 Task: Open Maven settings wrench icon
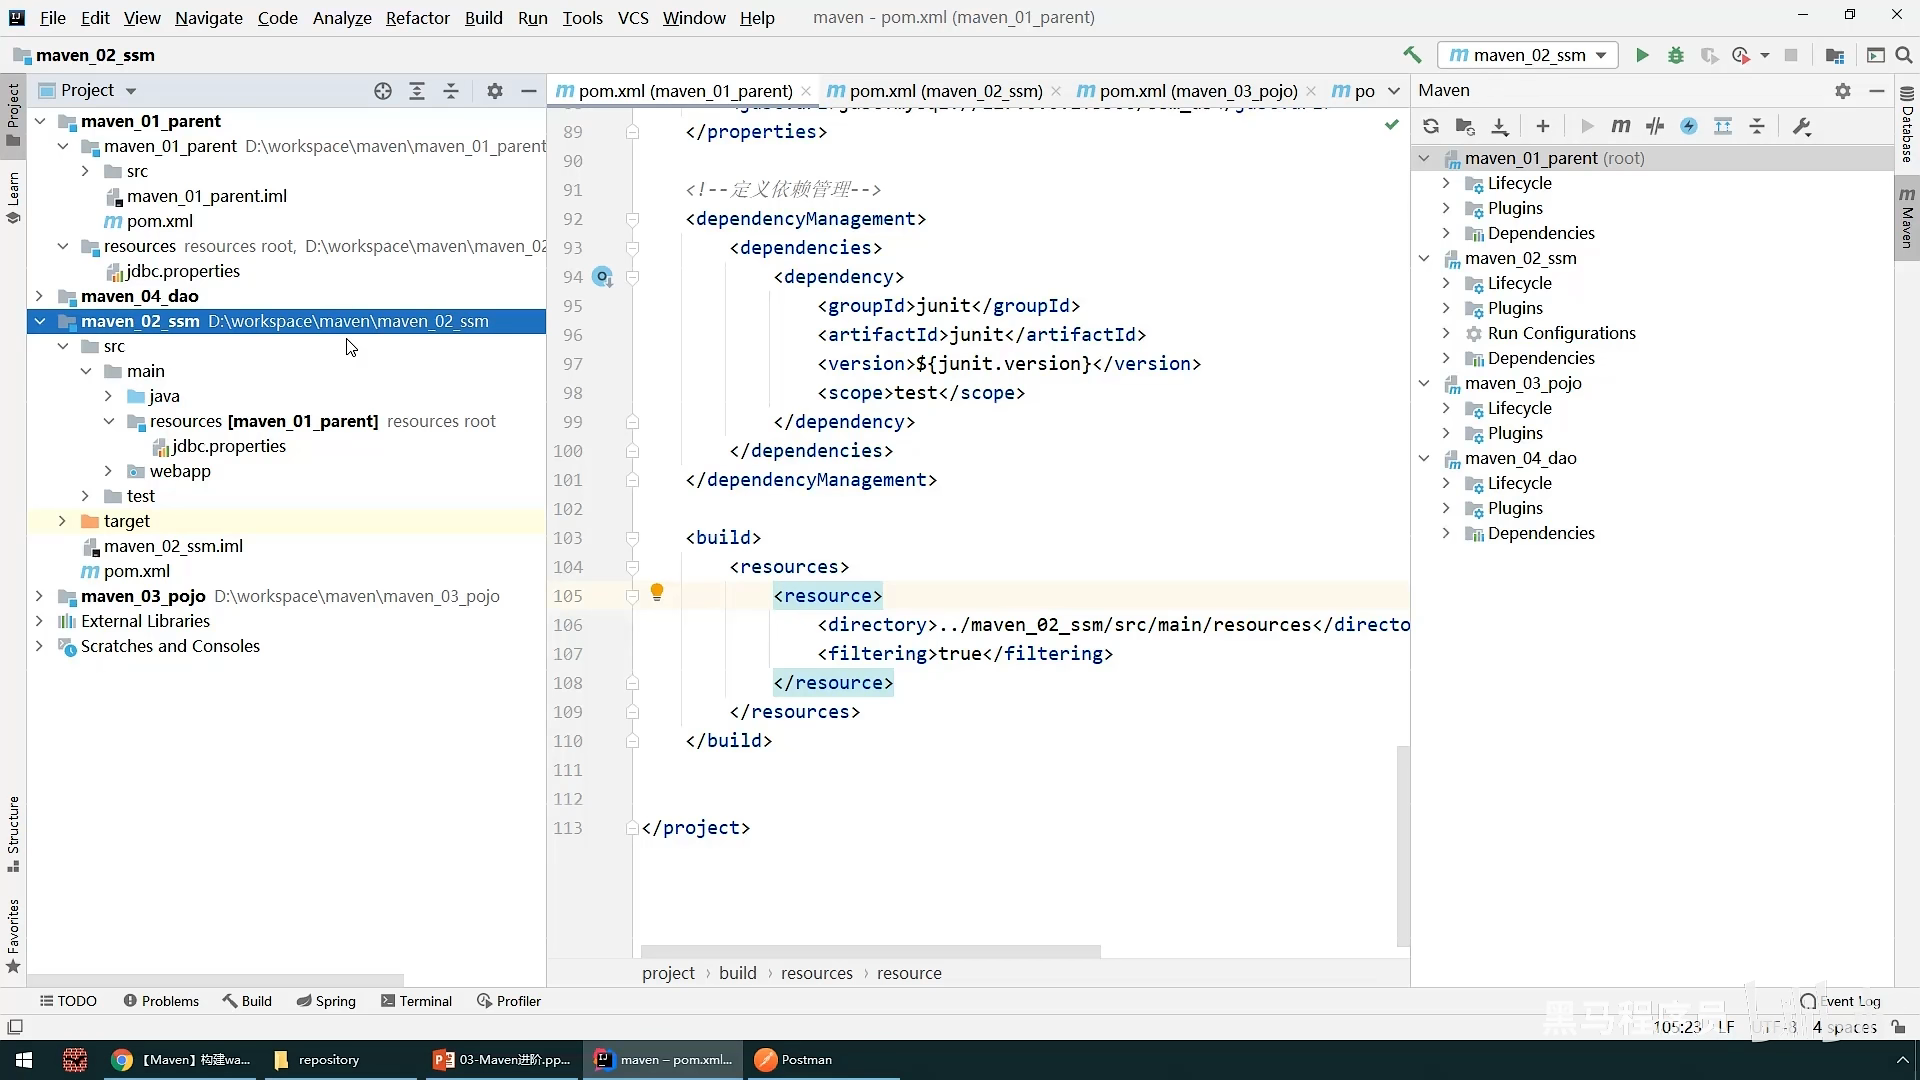1802,126
